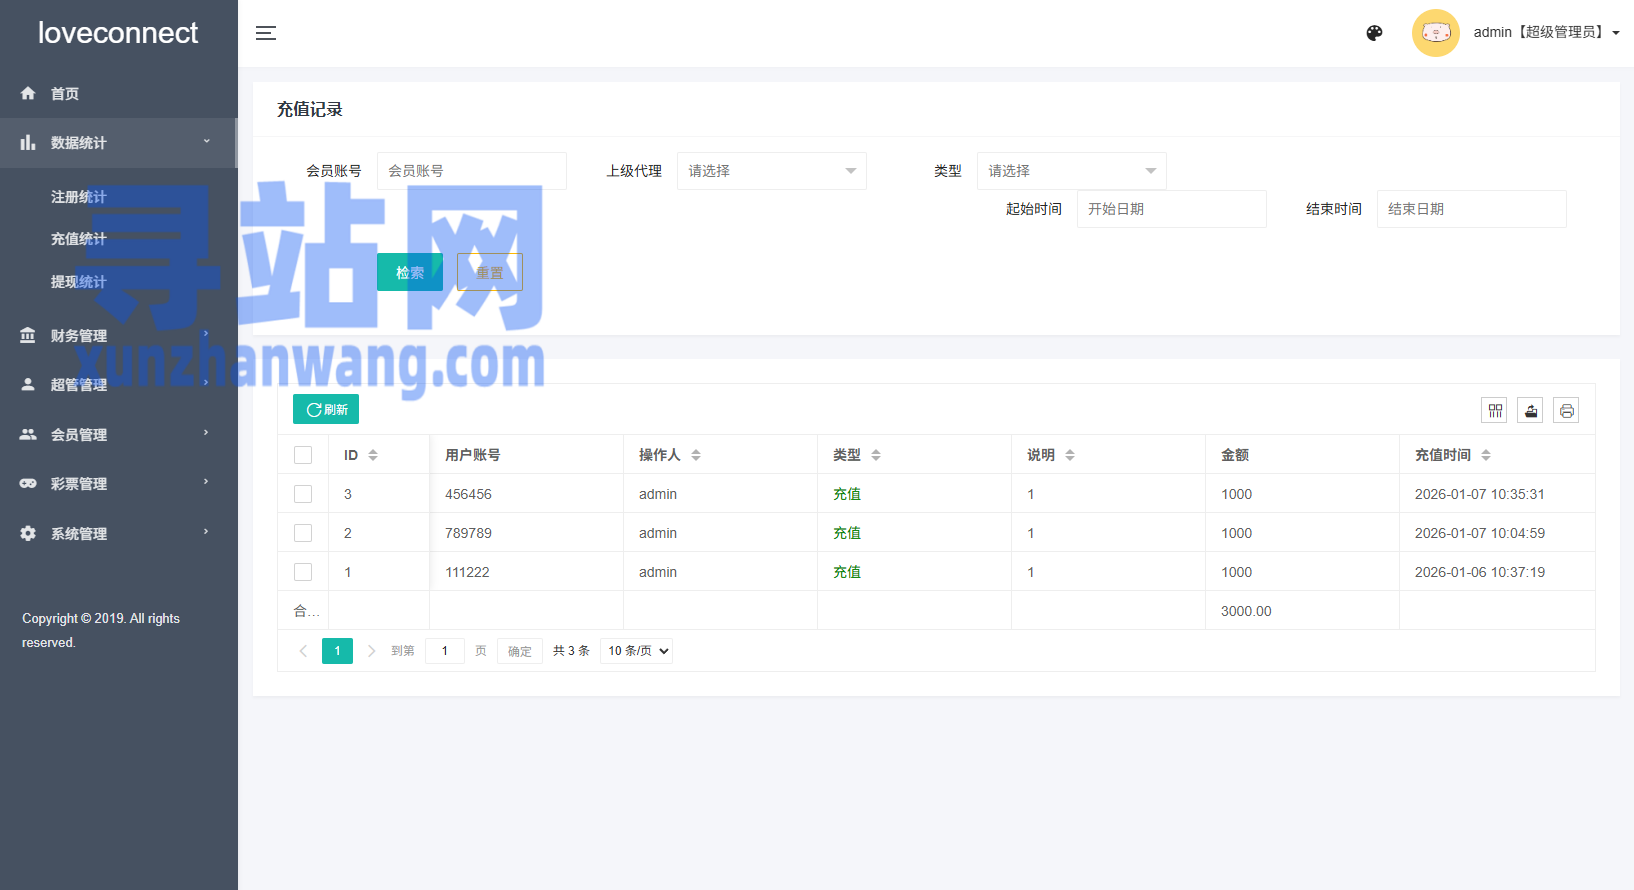Open the 上级代理 dropdown
1634x890 pixels.
point(771,171)
